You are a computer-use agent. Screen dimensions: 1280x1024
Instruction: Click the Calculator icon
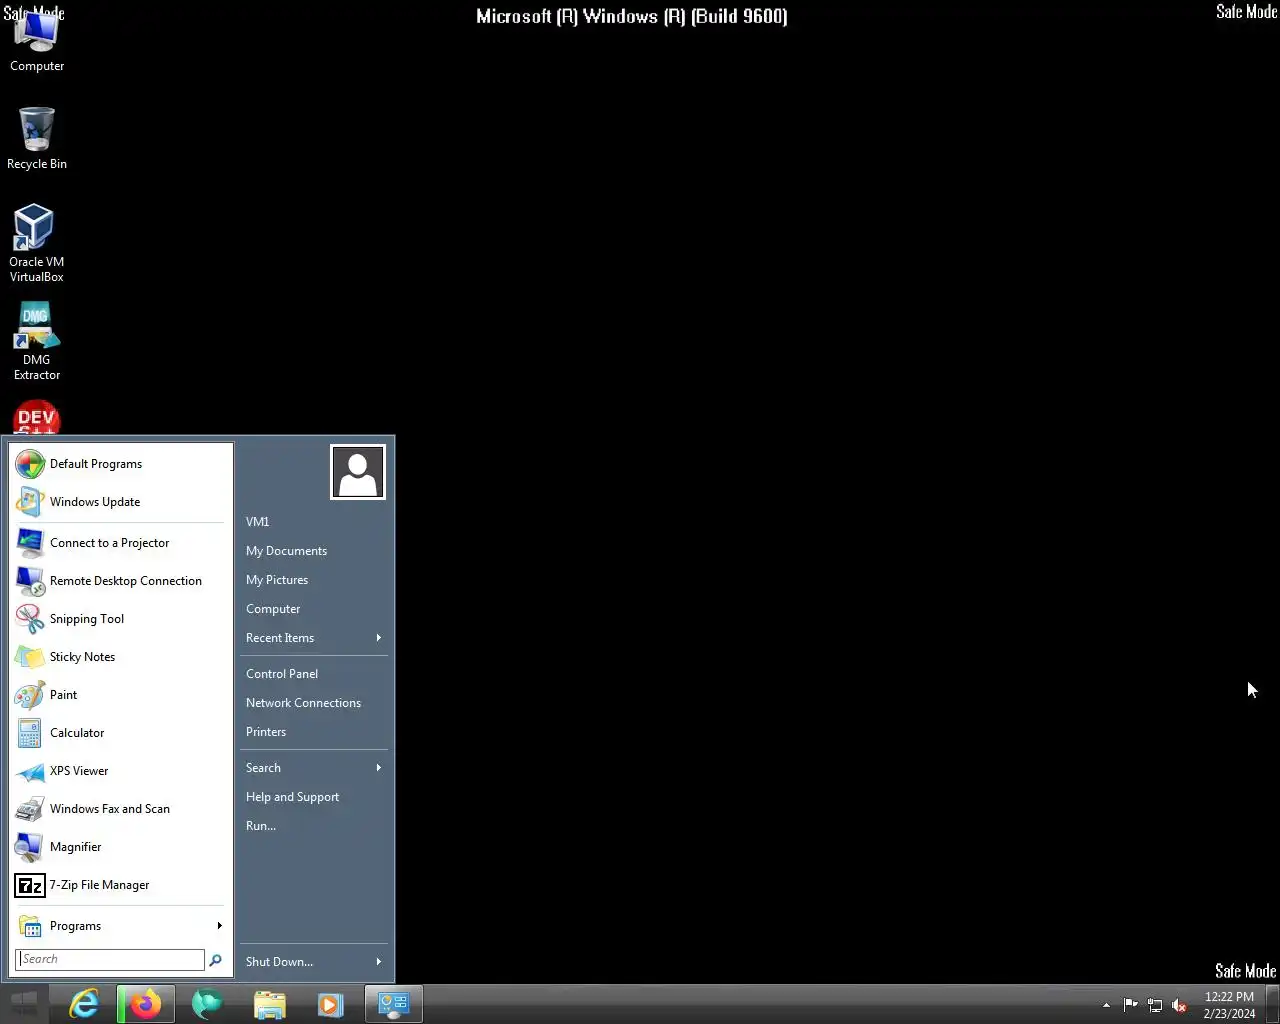coord(30,733)
